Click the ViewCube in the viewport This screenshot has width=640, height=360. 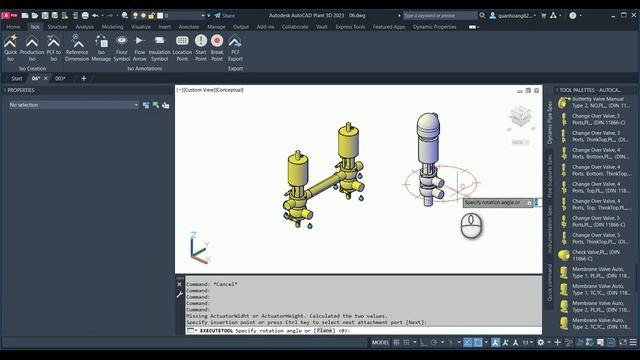[520, 117]
